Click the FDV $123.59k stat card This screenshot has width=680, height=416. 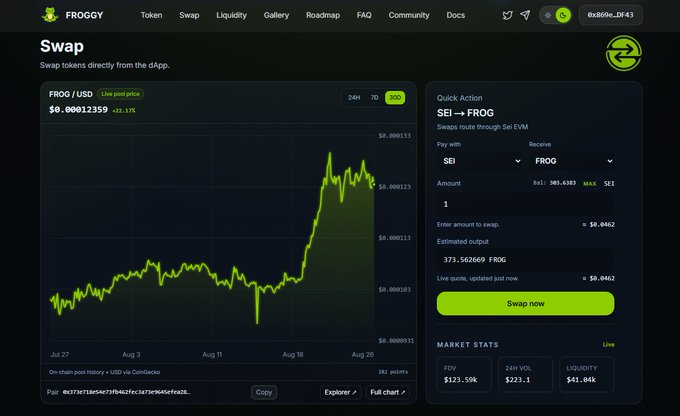click(x=464, y=374)
